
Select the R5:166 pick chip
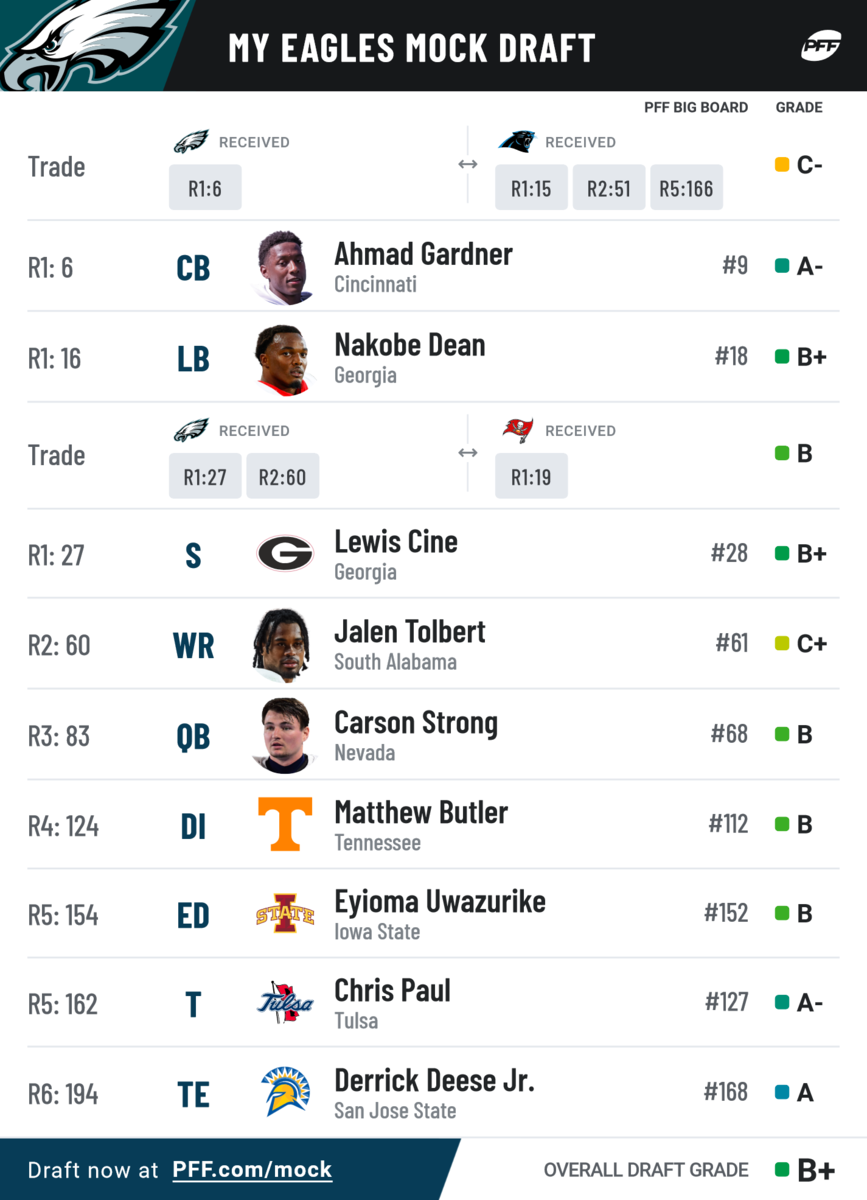[x=687, y=188]
